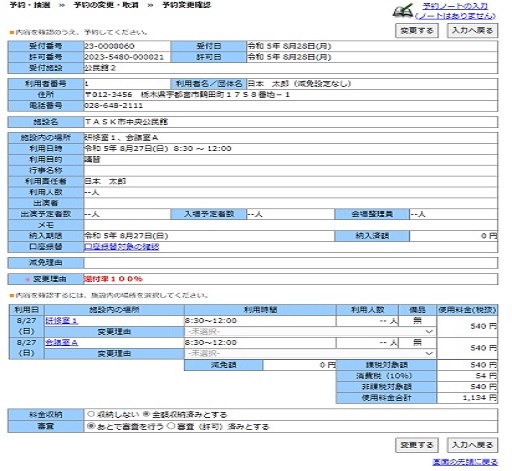This screenshot has width=512, height=471.
Task: Open the 口座振替対象の確認 link
Action: coord(121,247)
